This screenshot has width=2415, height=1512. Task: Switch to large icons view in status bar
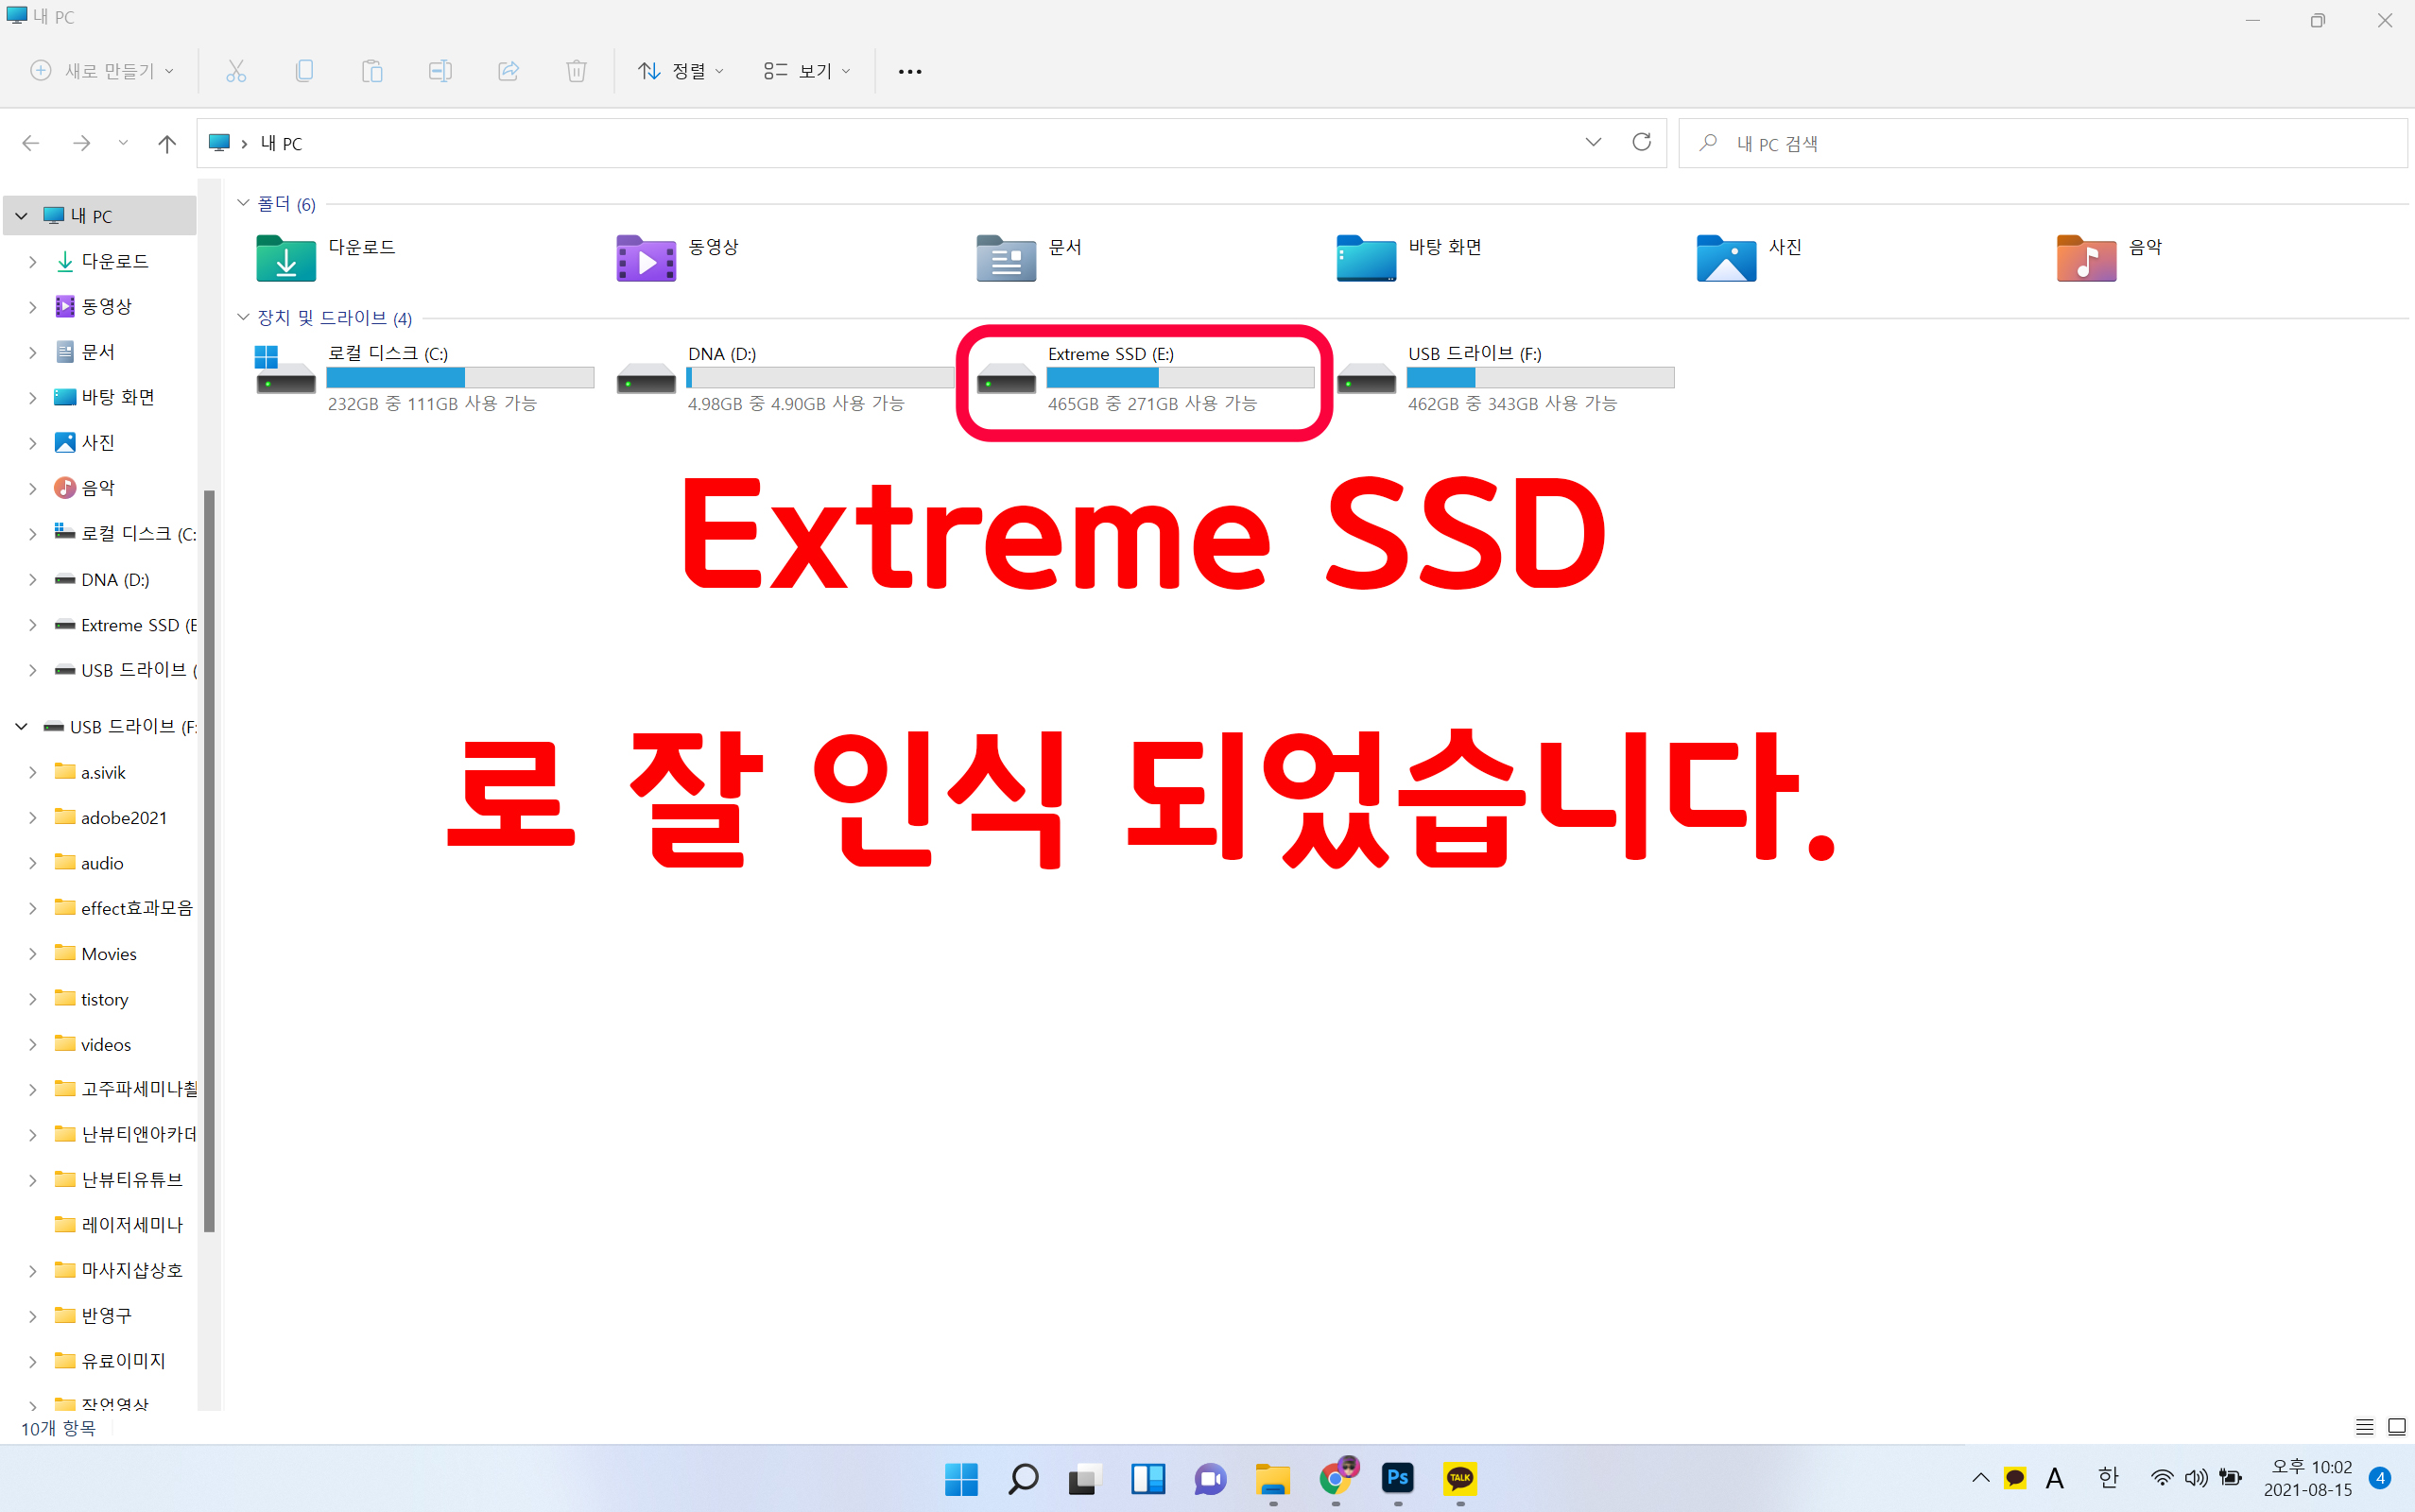pos(2397,1427)
